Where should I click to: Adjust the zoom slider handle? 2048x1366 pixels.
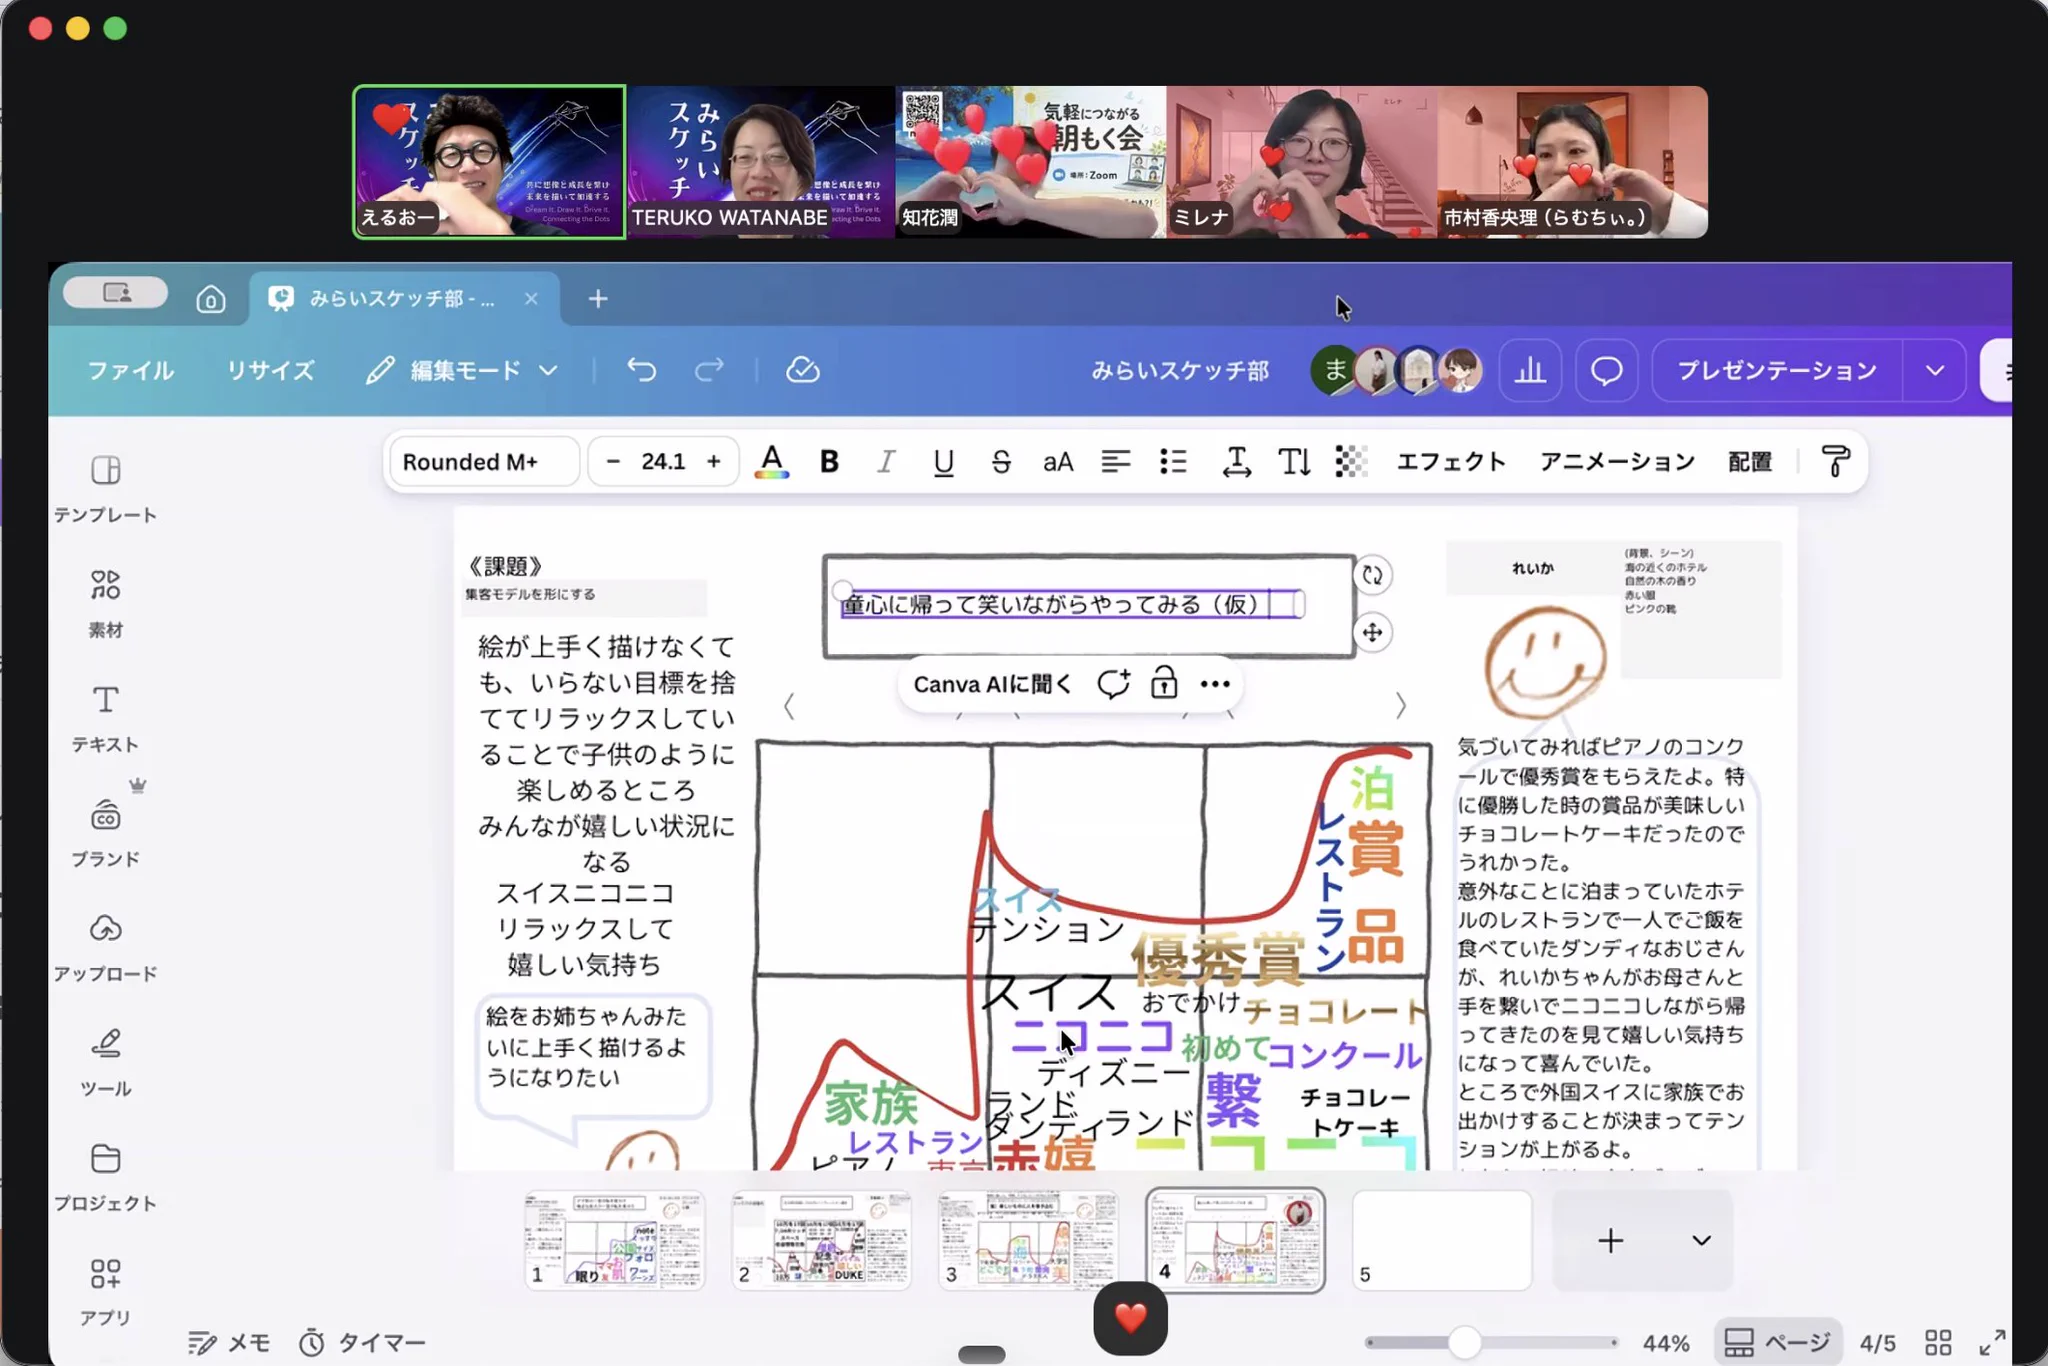(x=1464, y=1342)
